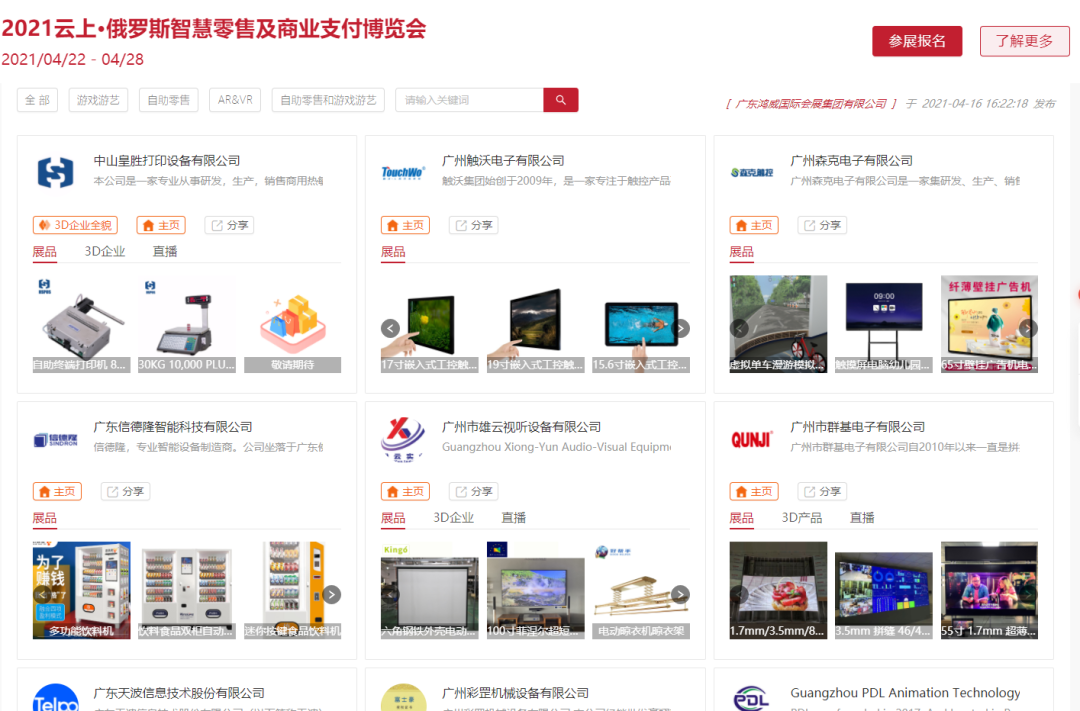The image size is (1080, 711).
Task: Click the QUNJI company logo
Action: (x=751, y=440)
